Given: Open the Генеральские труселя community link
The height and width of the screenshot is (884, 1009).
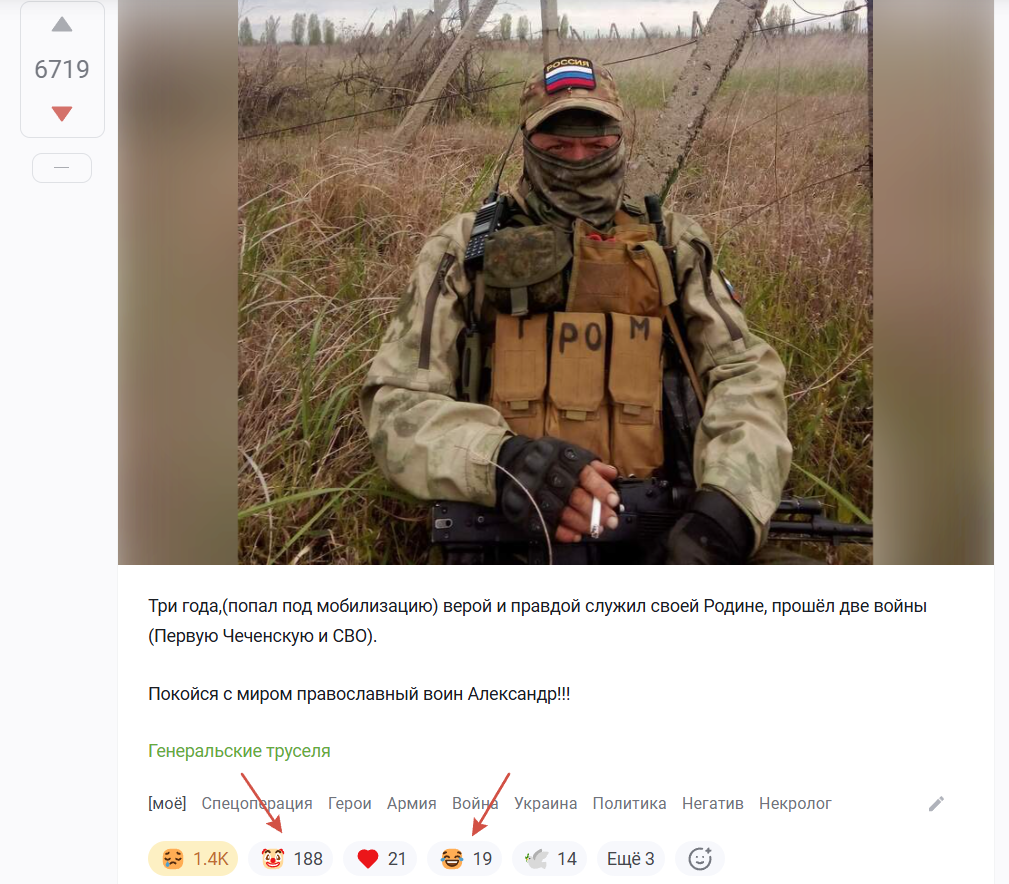Looking at the screenshot, I should (239, 751).
